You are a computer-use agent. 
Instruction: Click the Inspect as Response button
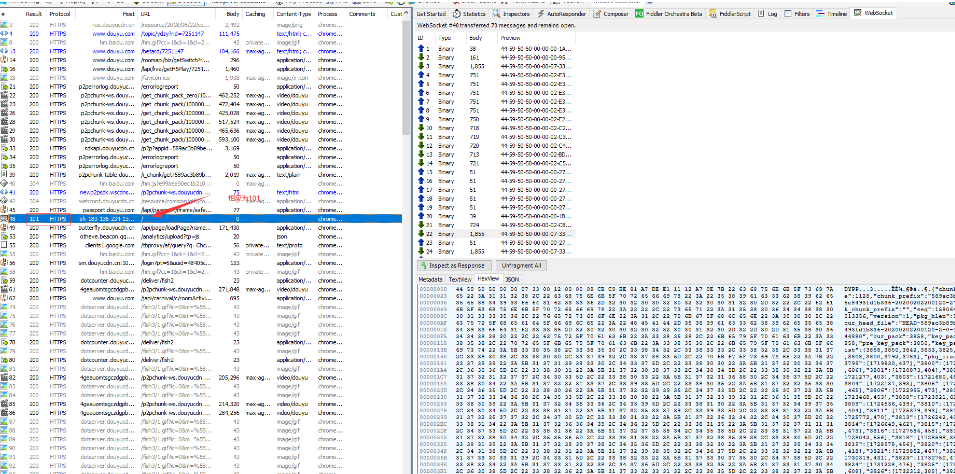[453, 266]
